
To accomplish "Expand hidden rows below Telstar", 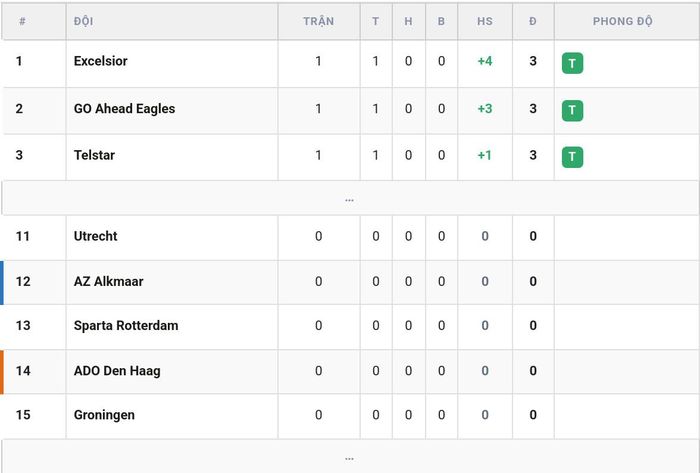I will pos(350,199).
